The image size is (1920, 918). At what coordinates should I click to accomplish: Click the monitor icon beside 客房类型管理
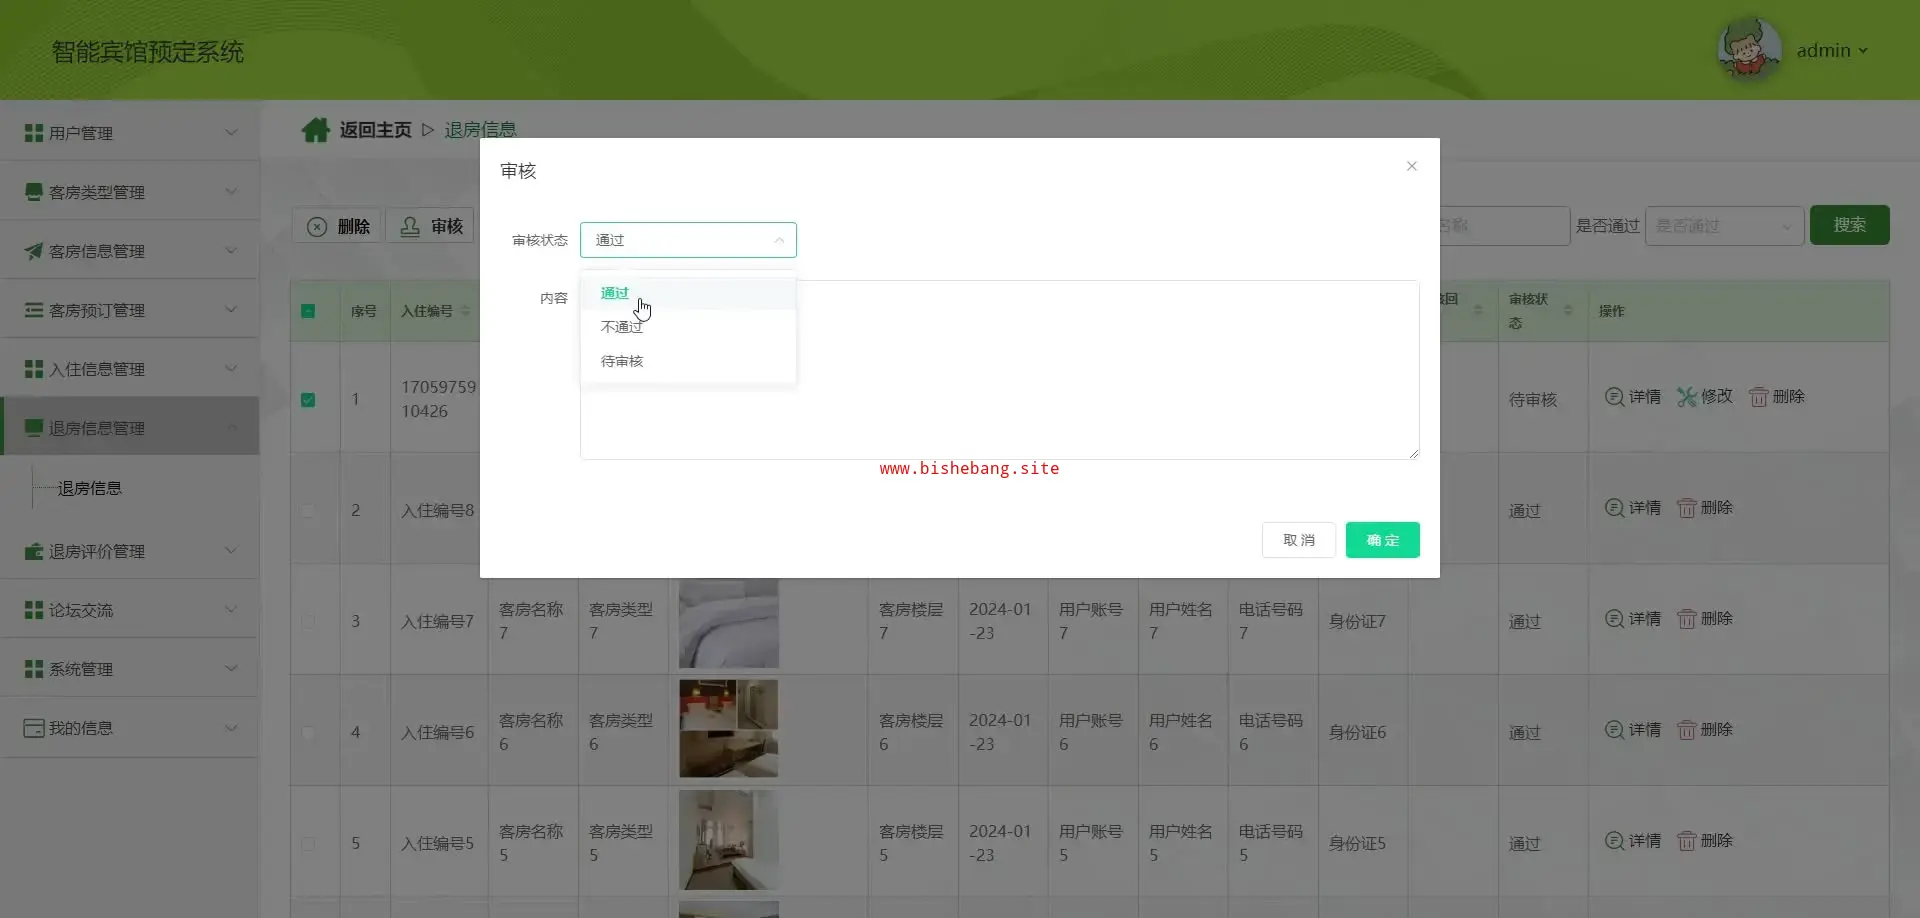[x=34, y=192]
